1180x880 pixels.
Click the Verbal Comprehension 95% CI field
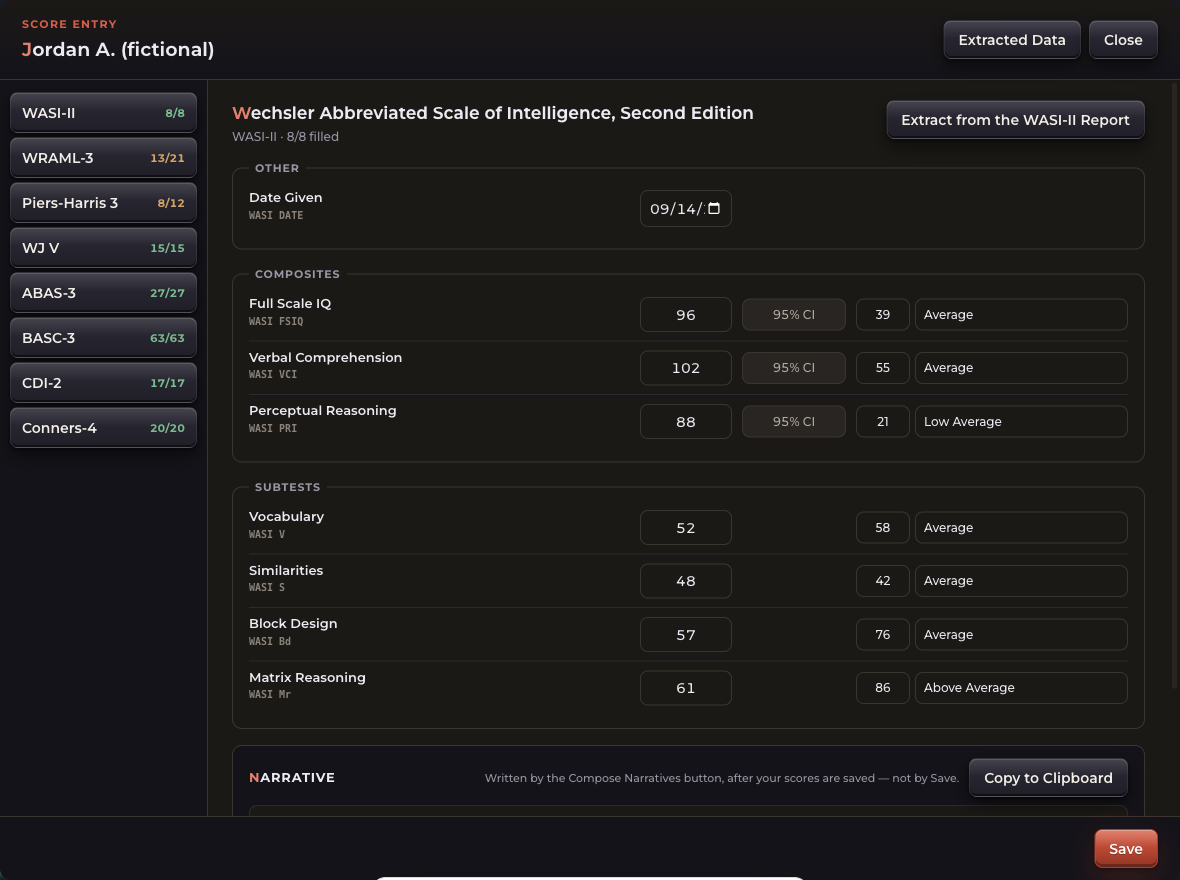coord(793,368)
